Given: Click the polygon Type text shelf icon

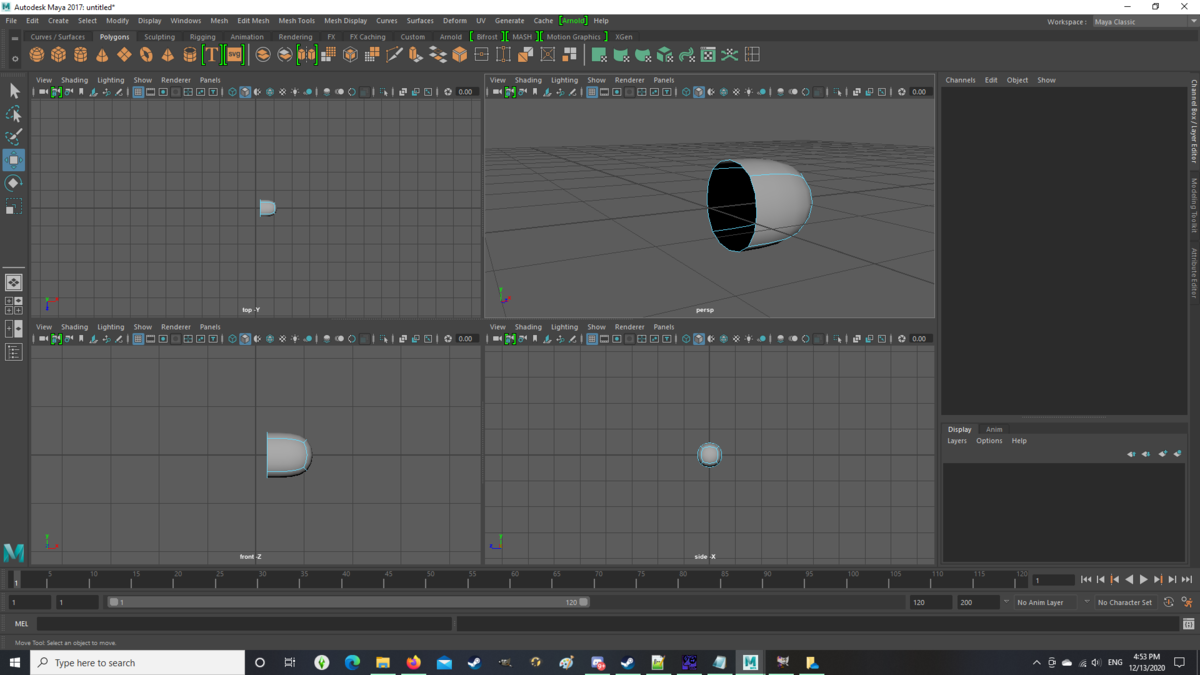Looking at the screenshot, I should click(211, 55).
